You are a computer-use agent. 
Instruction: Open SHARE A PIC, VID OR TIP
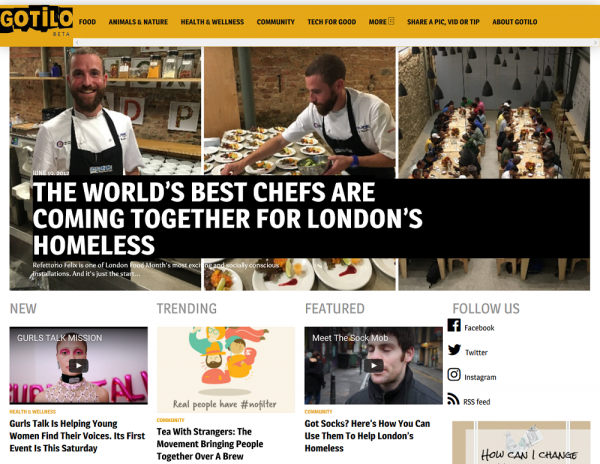point(443,22)
